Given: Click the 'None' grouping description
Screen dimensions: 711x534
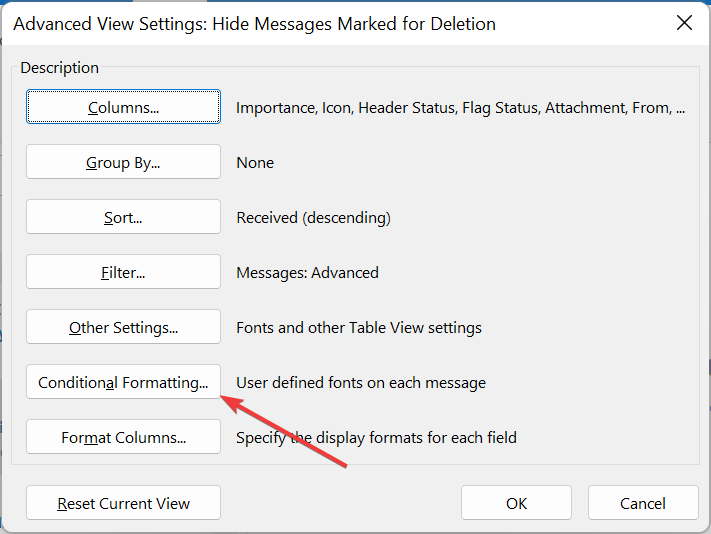Looking at the screenshot, I should point(255,163).
